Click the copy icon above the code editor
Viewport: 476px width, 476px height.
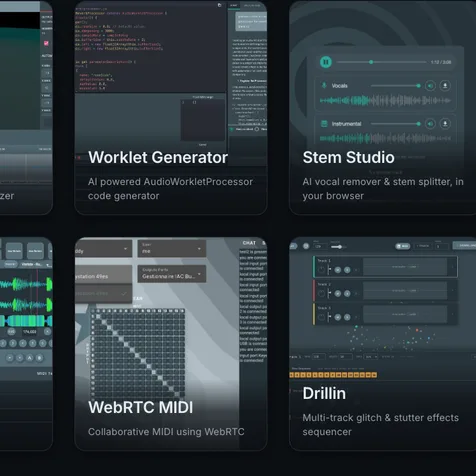219,5
